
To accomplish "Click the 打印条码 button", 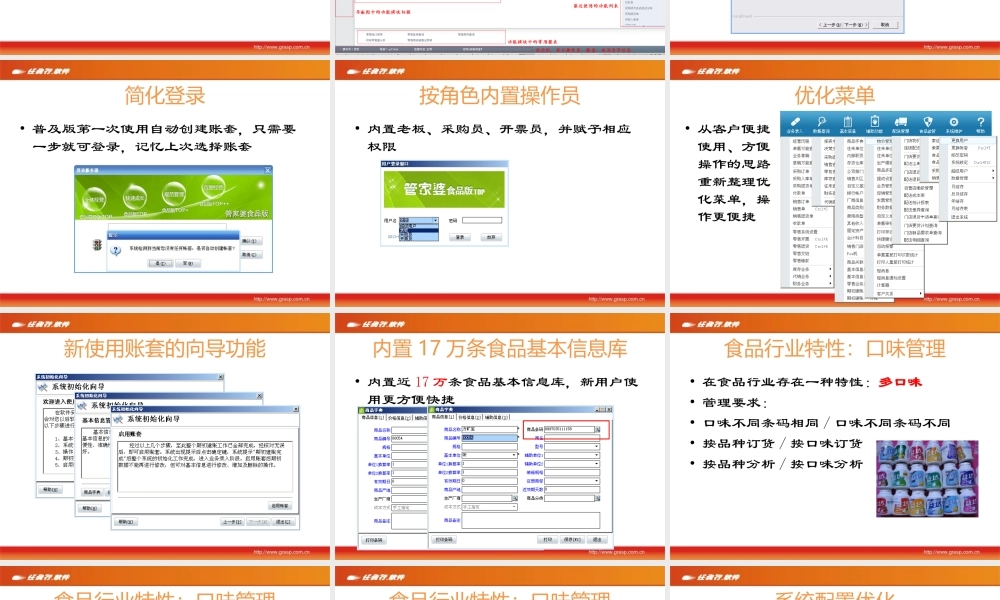I will (x=443, y=539).
